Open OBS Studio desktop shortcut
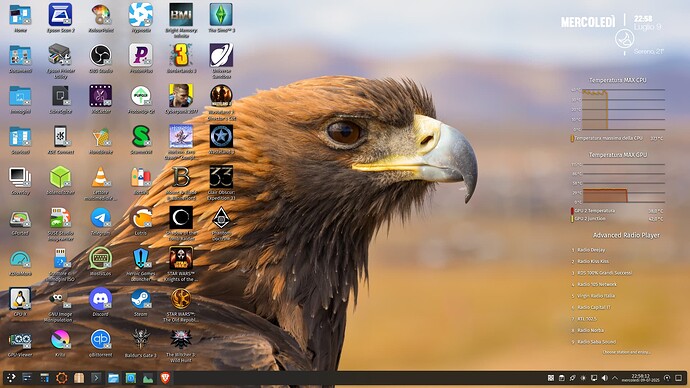 tap(100, 55)
